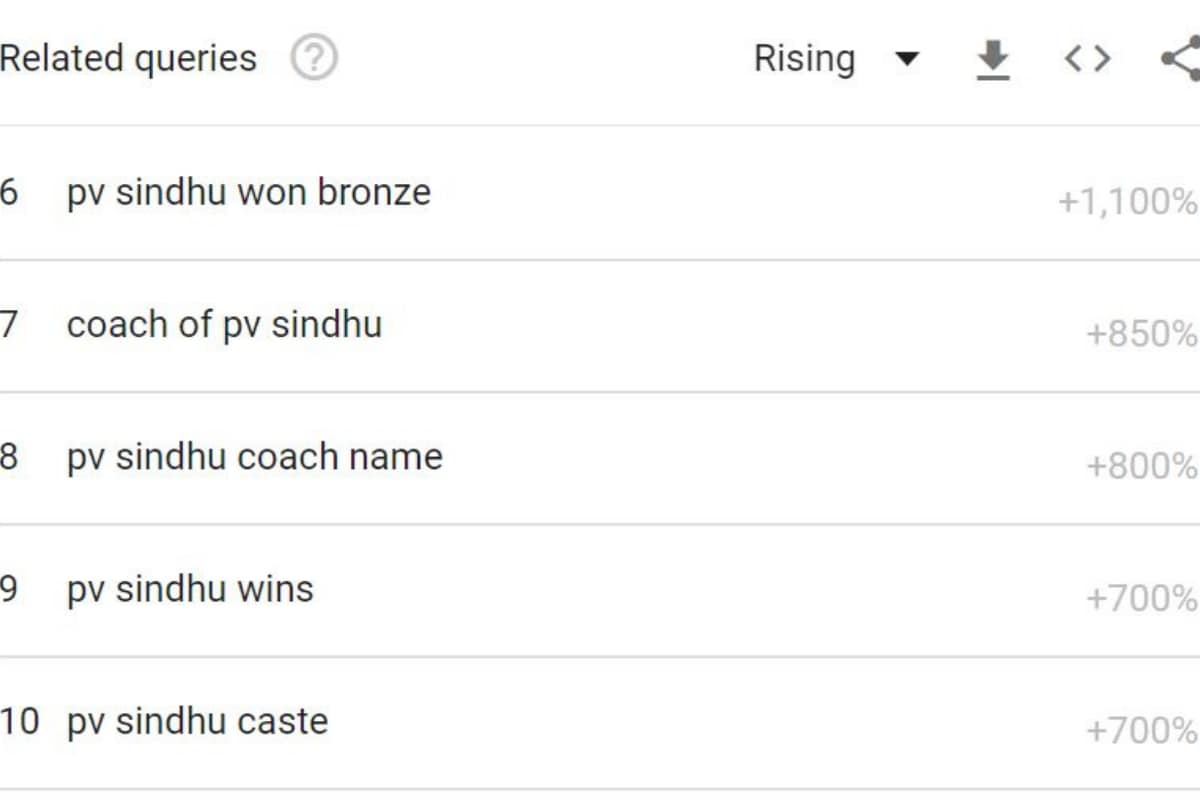
Task: Click the +700% value for 'pv sindhu wins'
Action: coord(1141,599)
